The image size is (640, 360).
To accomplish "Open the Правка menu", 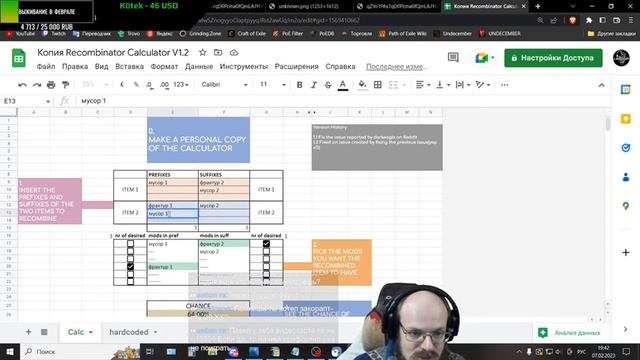I will [75, 67].
